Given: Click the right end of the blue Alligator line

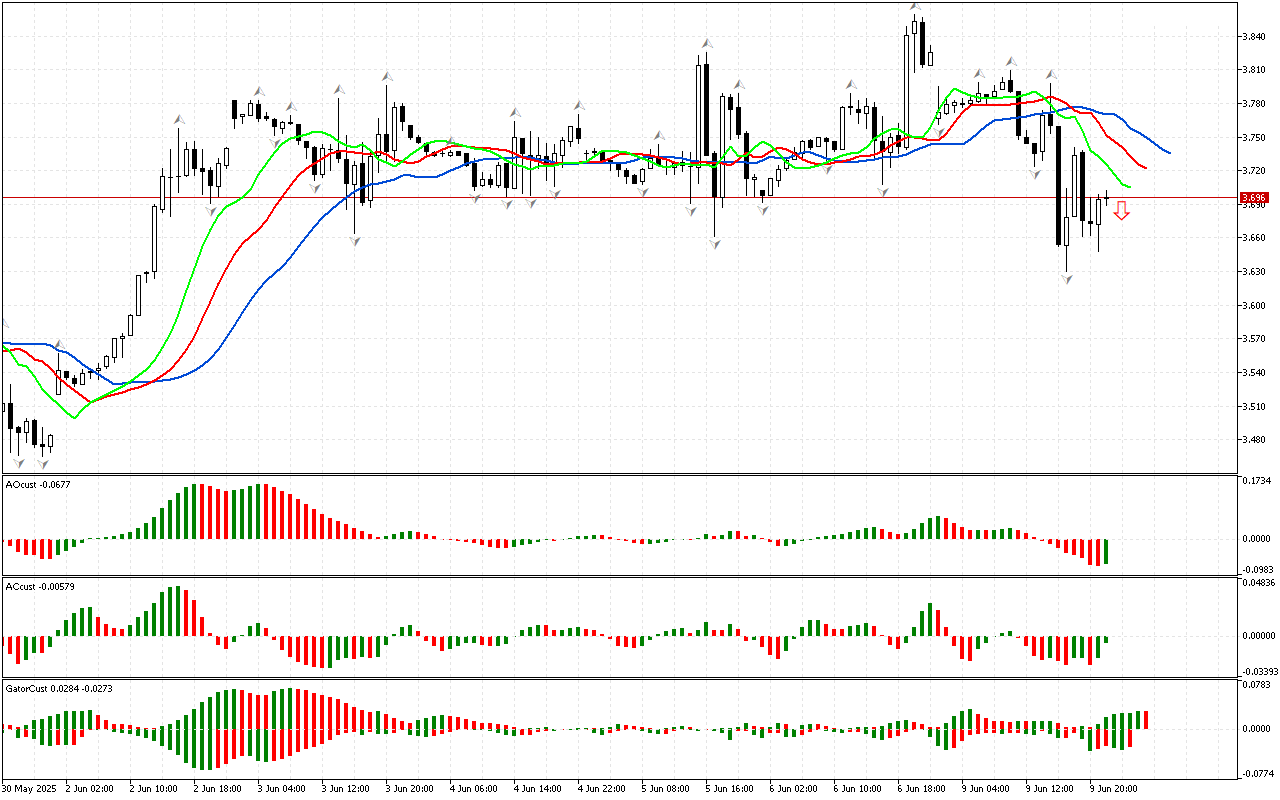Looking at the screenshot, I should (x=1169, y=152).
